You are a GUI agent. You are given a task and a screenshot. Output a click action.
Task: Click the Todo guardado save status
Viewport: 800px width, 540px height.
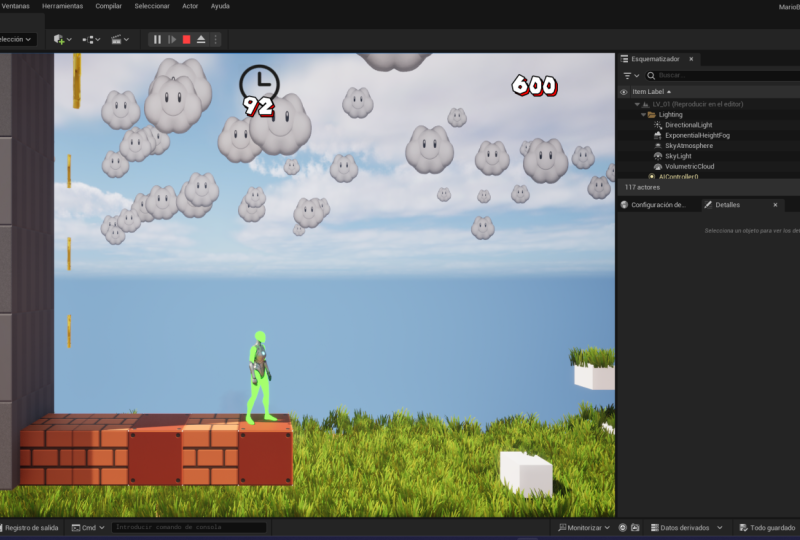(767, 528)
